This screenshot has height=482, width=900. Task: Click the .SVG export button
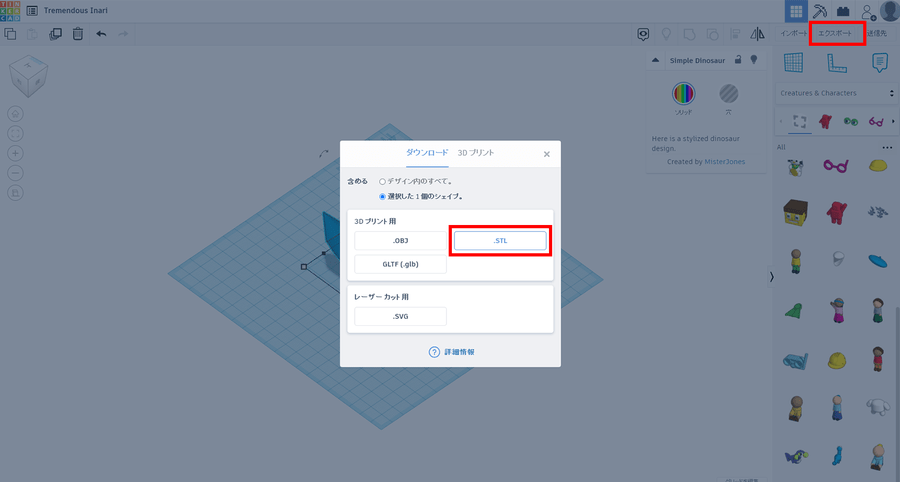[400, 316]
